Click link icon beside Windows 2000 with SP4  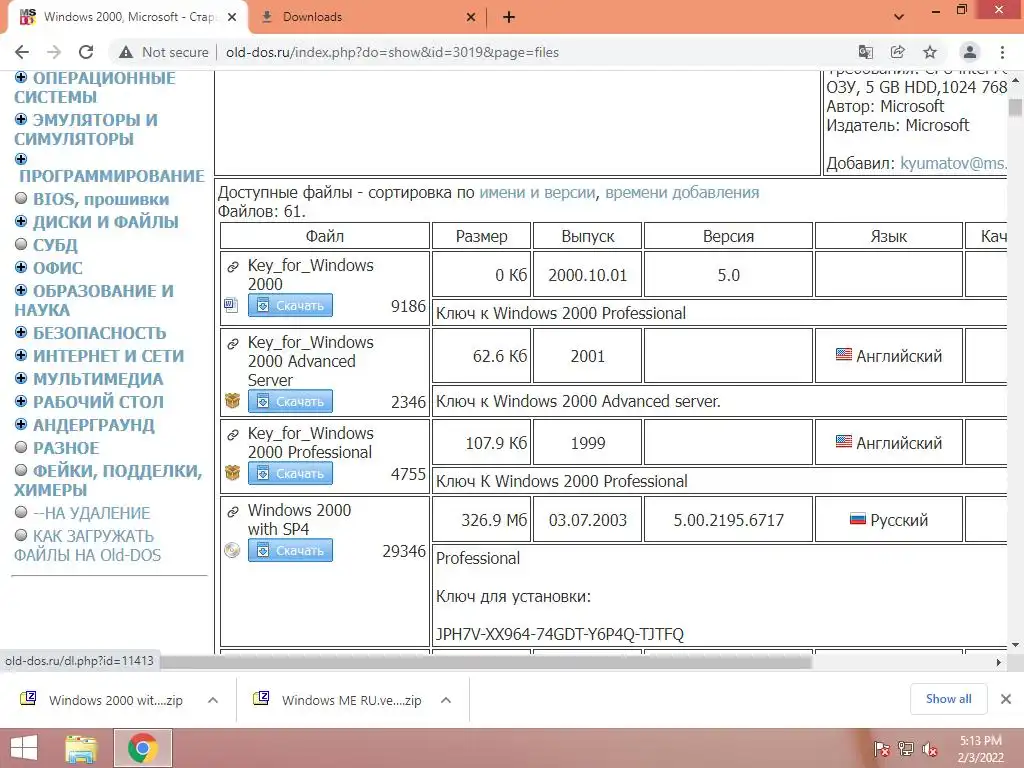(232, 511)
